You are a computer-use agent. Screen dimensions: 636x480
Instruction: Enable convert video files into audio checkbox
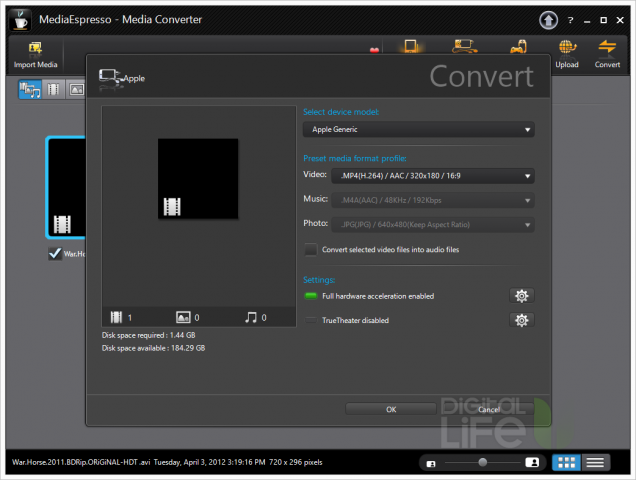(x=311, y=250)
